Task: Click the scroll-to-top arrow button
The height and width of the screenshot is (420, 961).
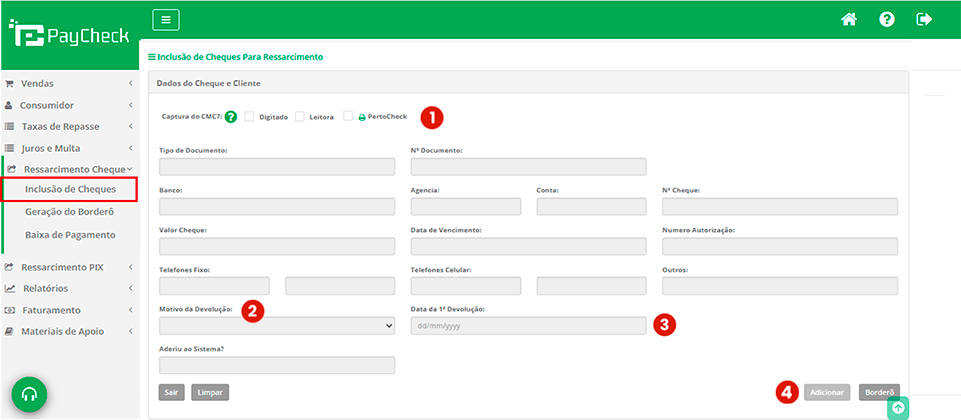Action: click(x=898, y=407)
